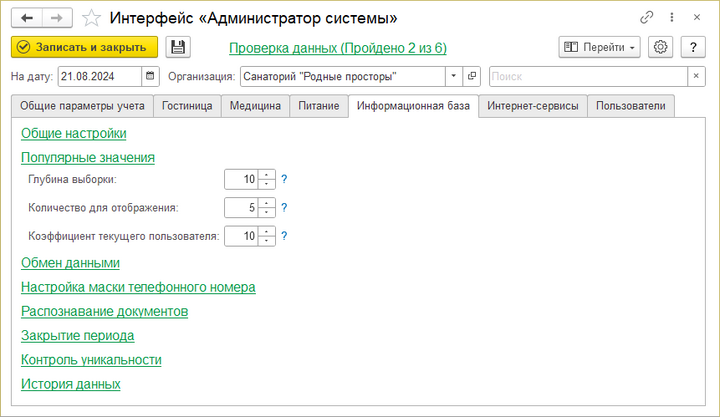Screen dimensions: 720x417
Task: Expand the Организация dropdown list
Action: (x=454, y=76)
